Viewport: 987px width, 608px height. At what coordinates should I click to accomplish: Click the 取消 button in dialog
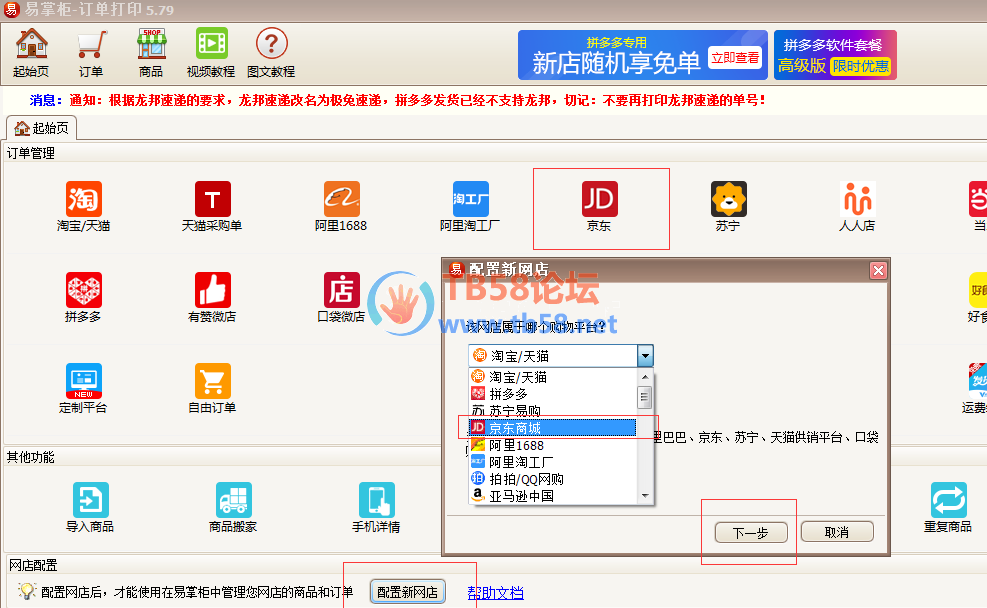coord(837,532)
